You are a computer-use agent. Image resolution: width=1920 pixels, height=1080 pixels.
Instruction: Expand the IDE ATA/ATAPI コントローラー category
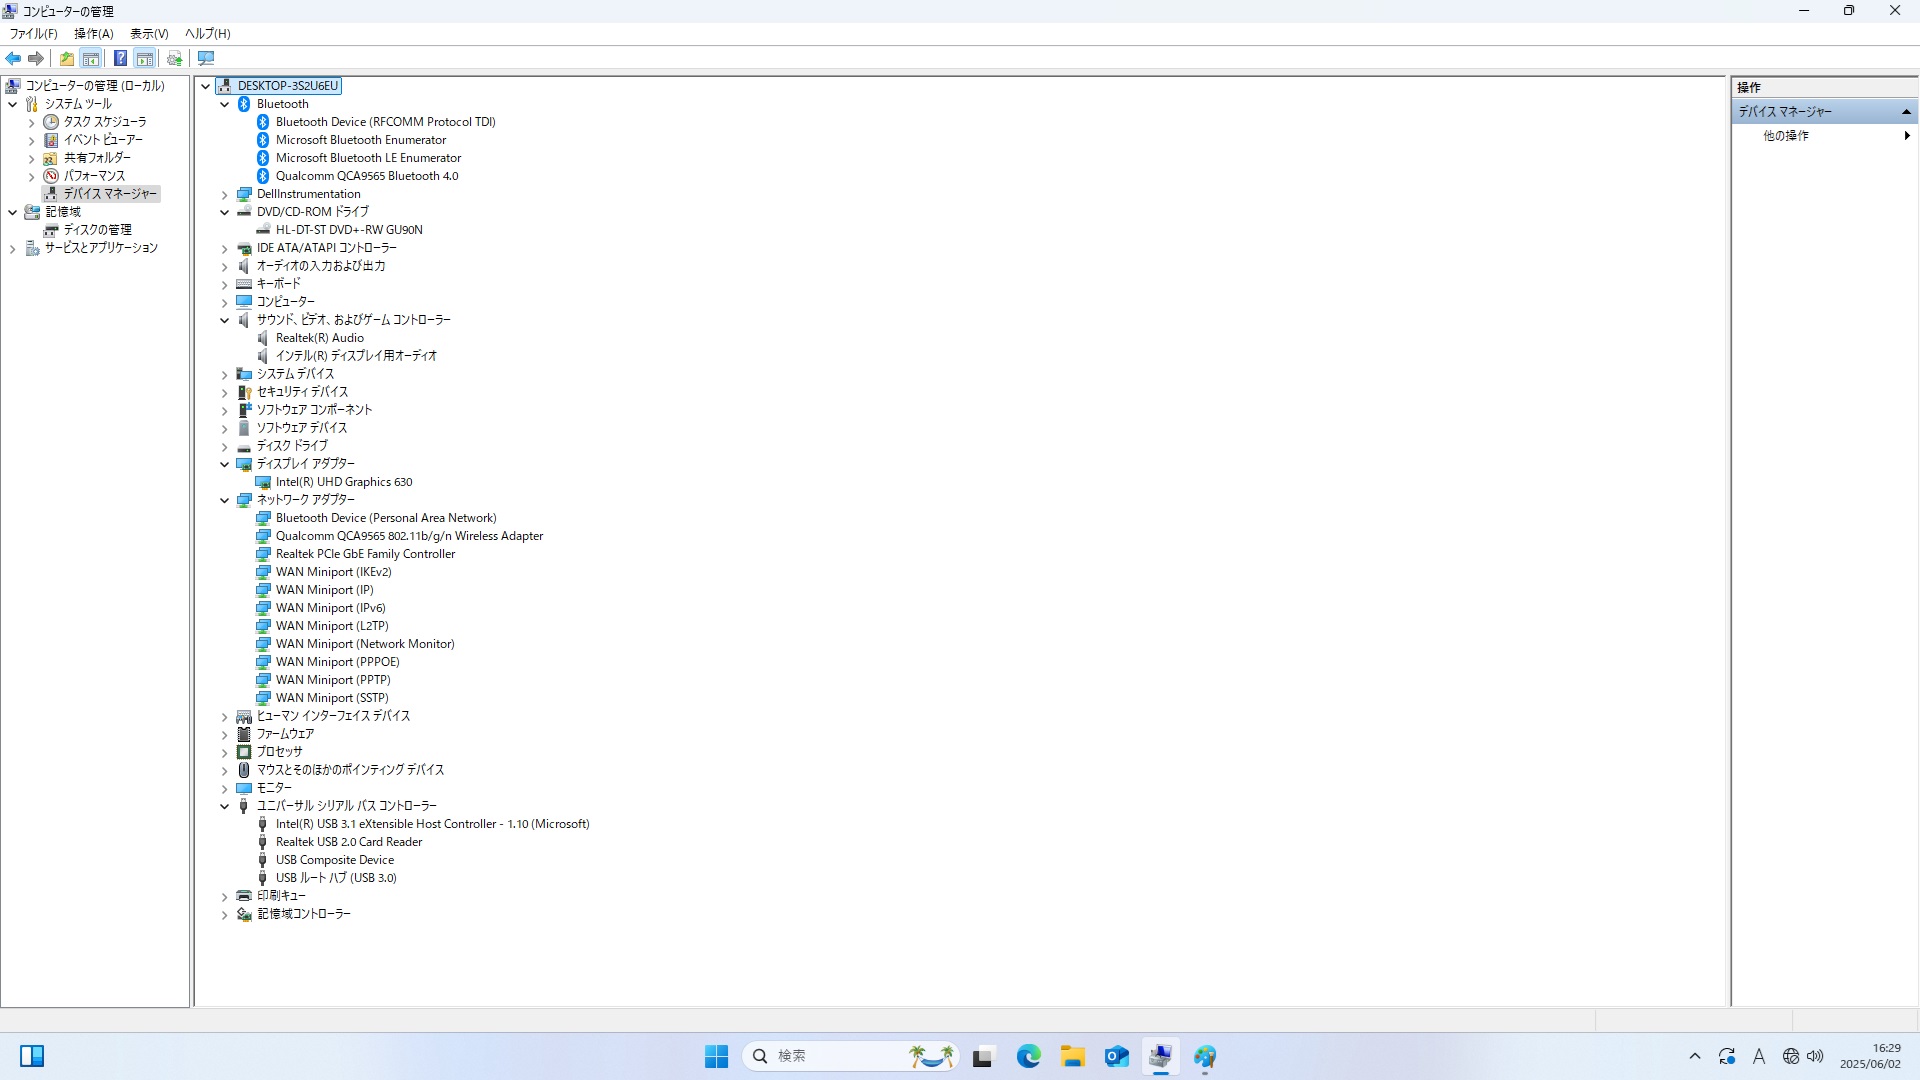(x=225, y=248)
